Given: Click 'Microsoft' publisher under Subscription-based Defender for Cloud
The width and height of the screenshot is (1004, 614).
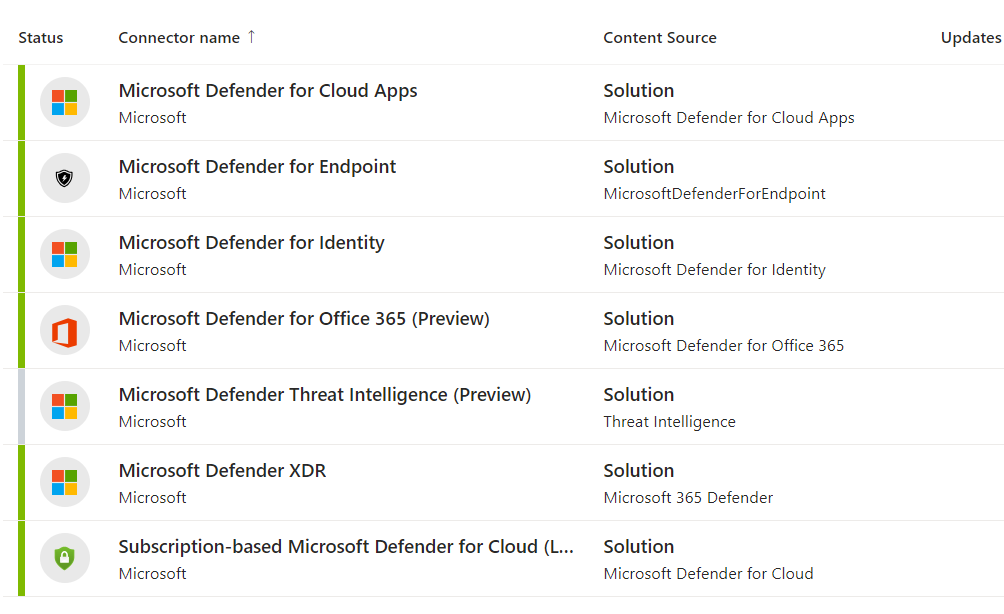Looking at the screenshot, I should [x=152, y=574].
